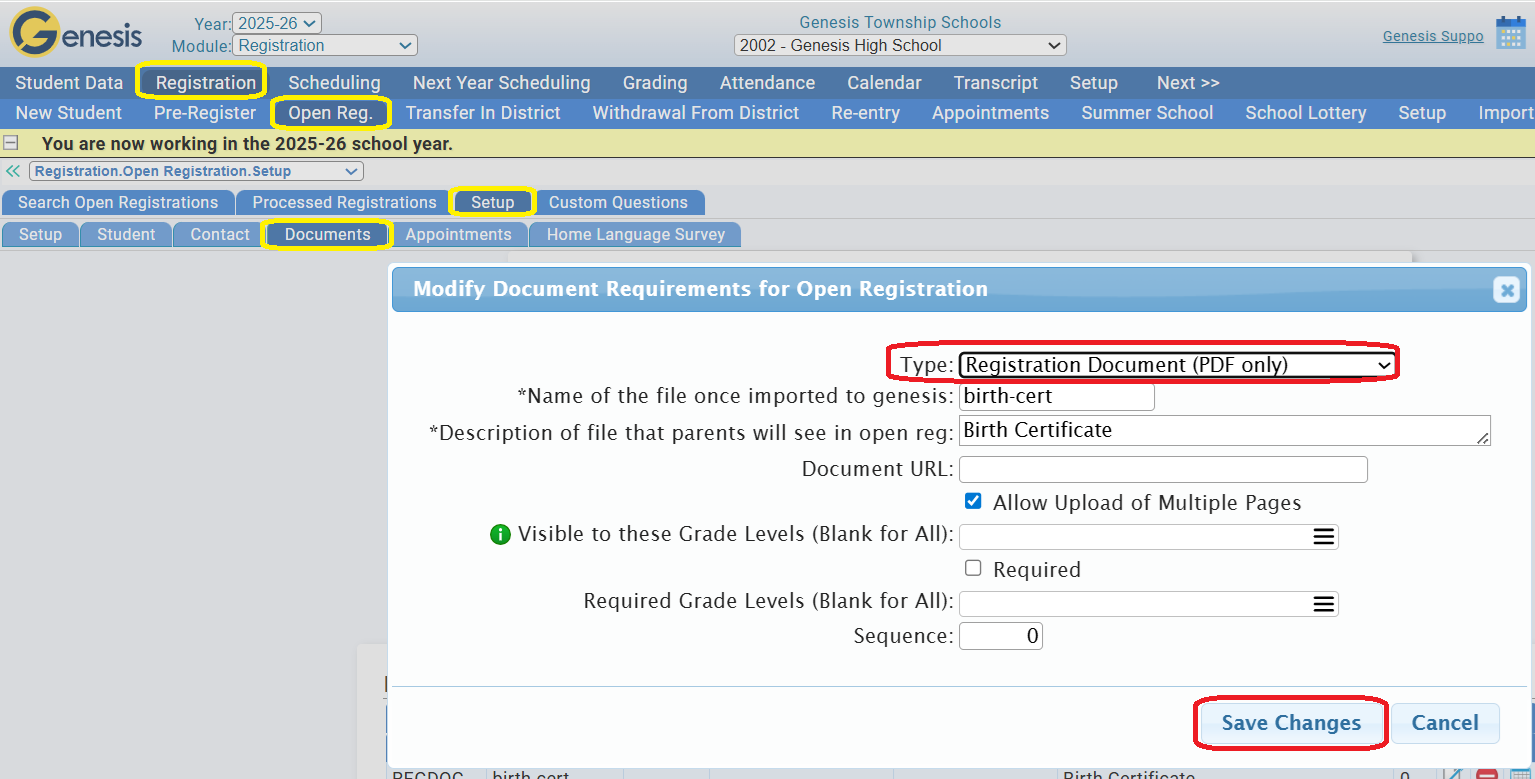
Task: Open the Attendance menu
Action: click(x=767, y=83)
